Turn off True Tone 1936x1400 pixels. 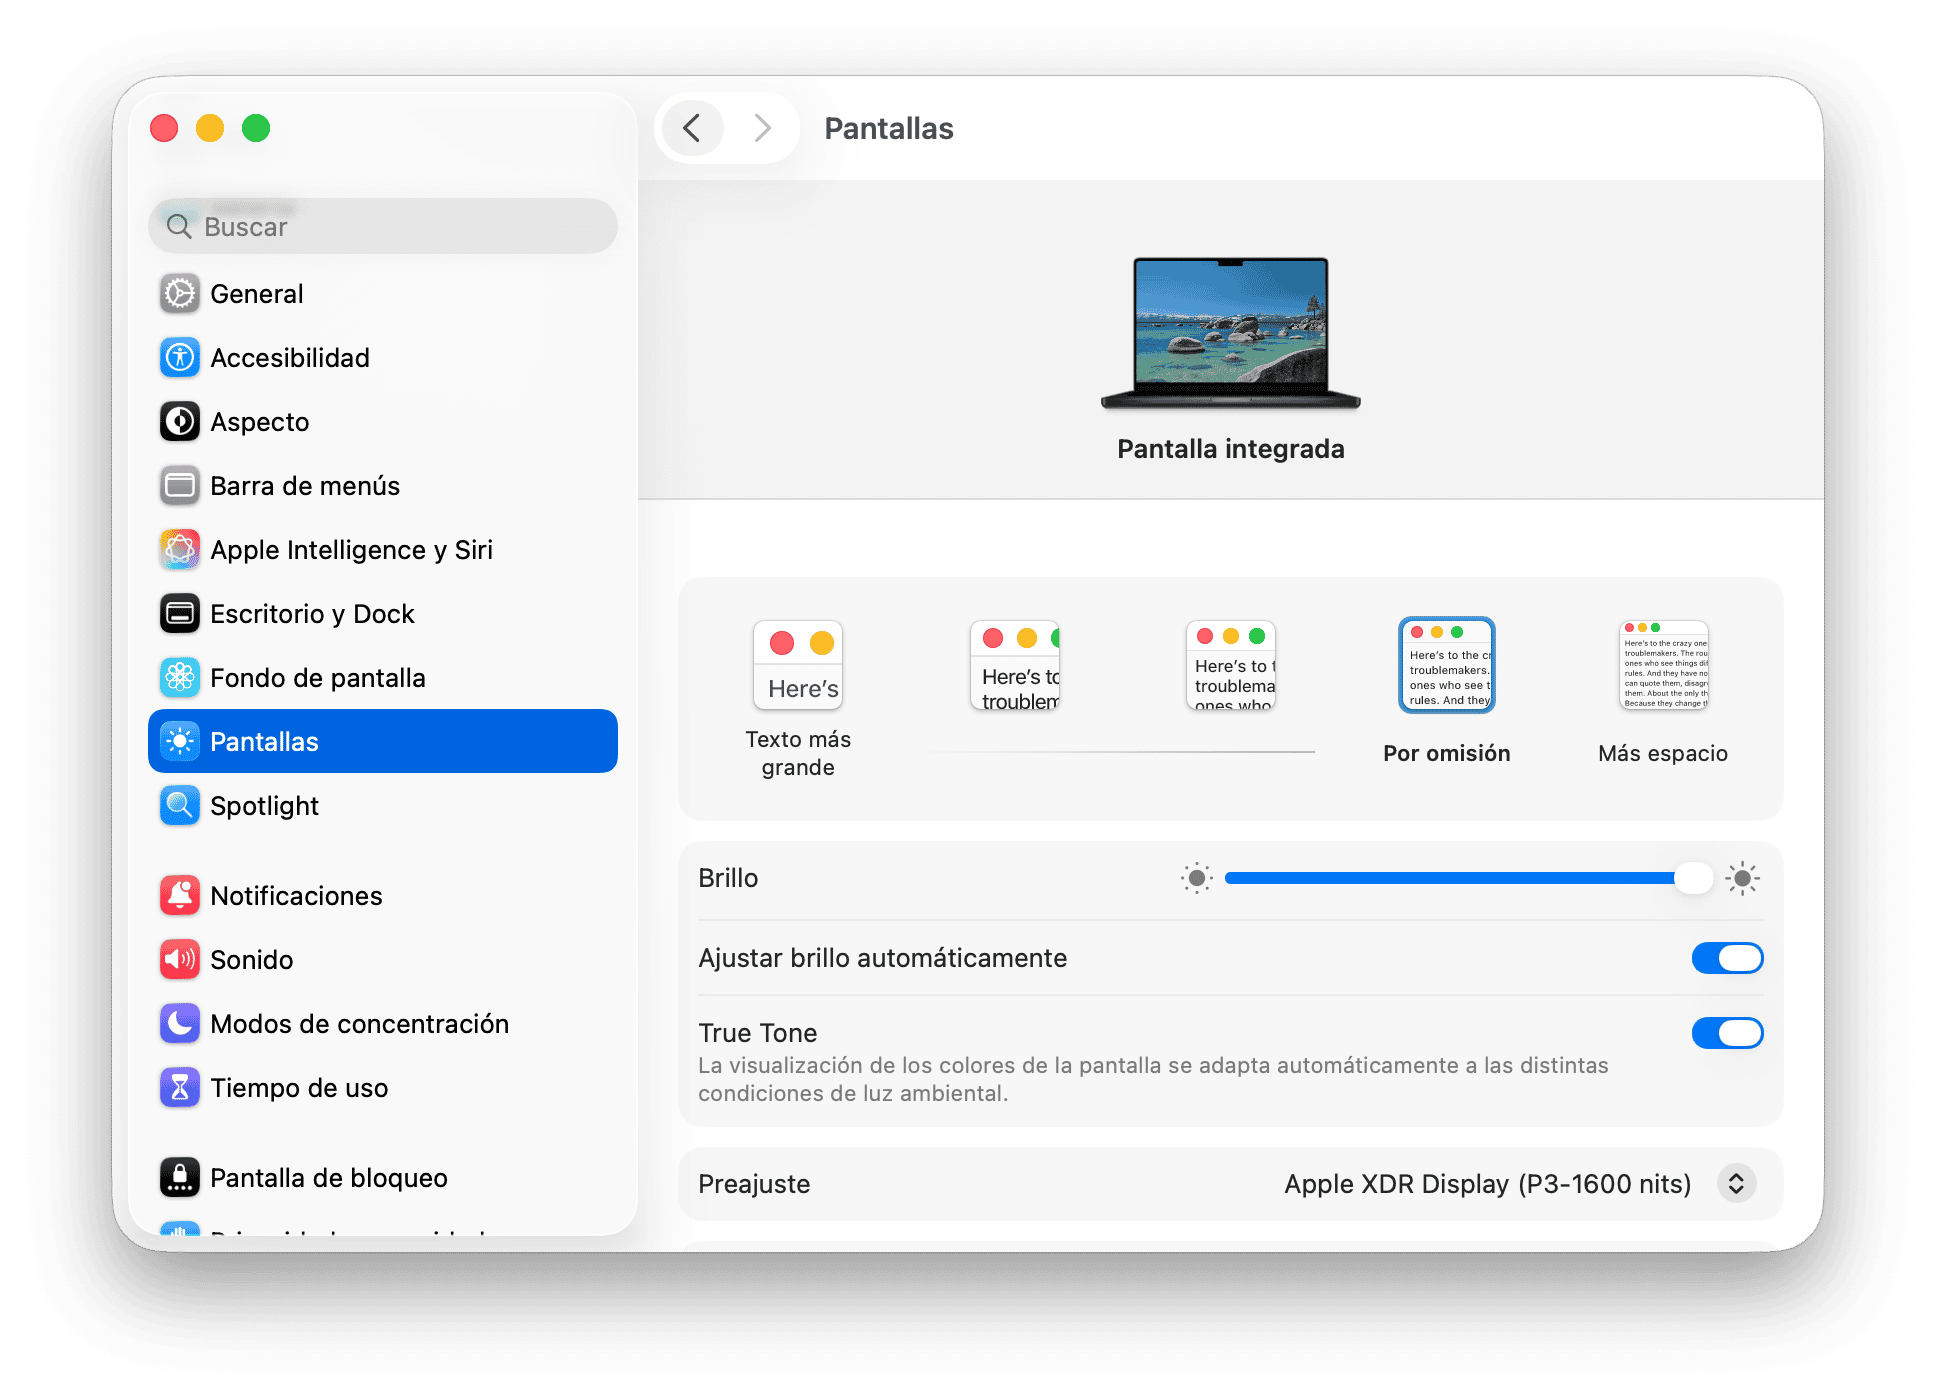click(x=1727, y=1033)
